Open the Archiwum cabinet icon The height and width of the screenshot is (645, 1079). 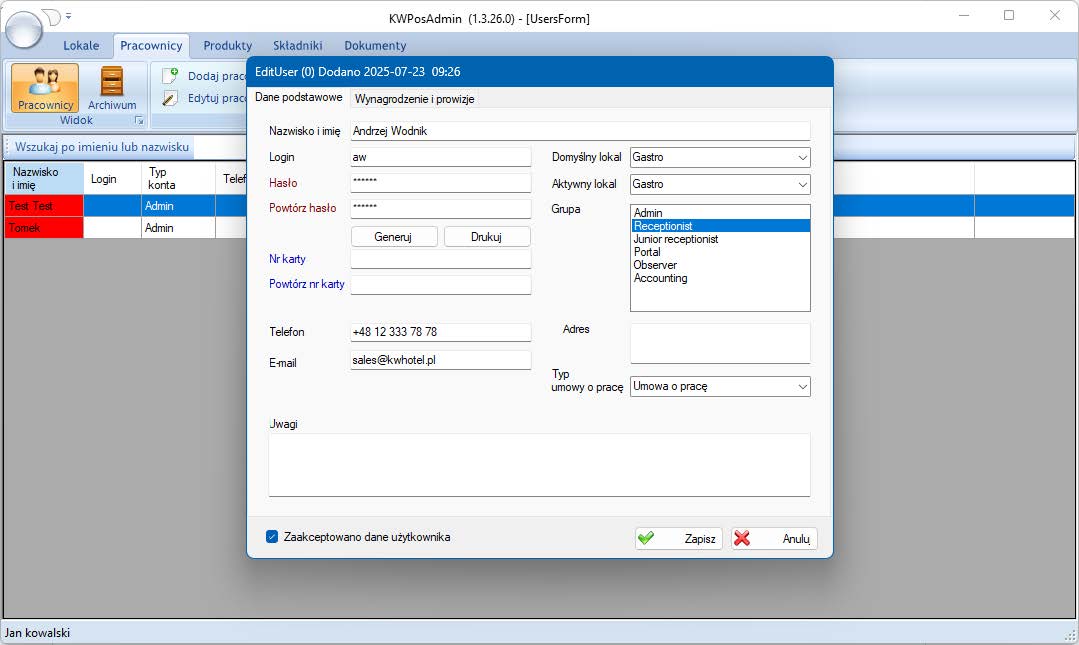(x=112, y=82)
